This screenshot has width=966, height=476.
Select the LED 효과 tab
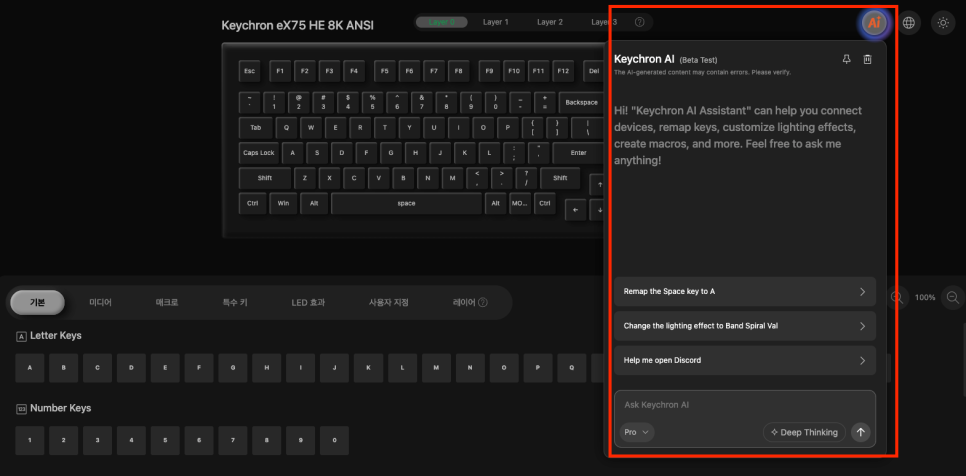[x=308, y=302]
